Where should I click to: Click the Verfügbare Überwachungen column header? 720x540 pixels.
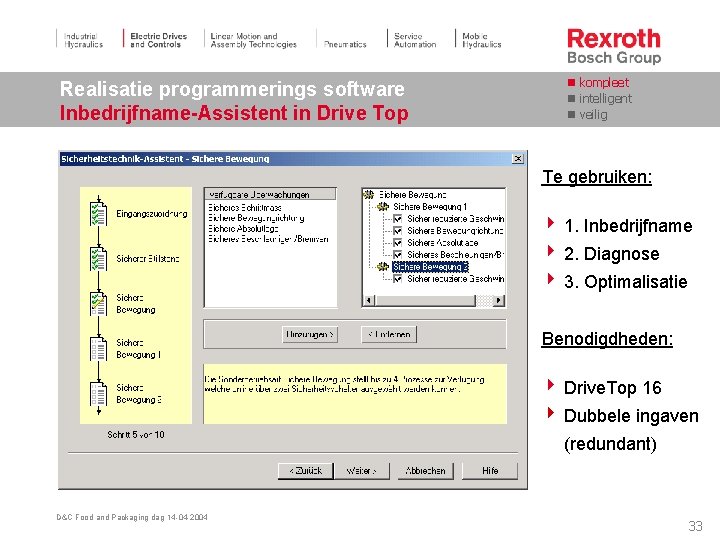(x=270, y=195)
